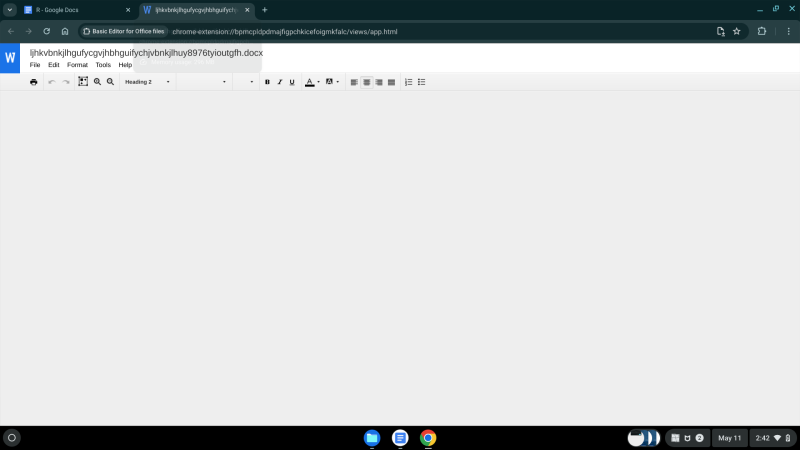Click the save-to-Drive page icon in address bar
800x450 pixels.
coord(720,32)
